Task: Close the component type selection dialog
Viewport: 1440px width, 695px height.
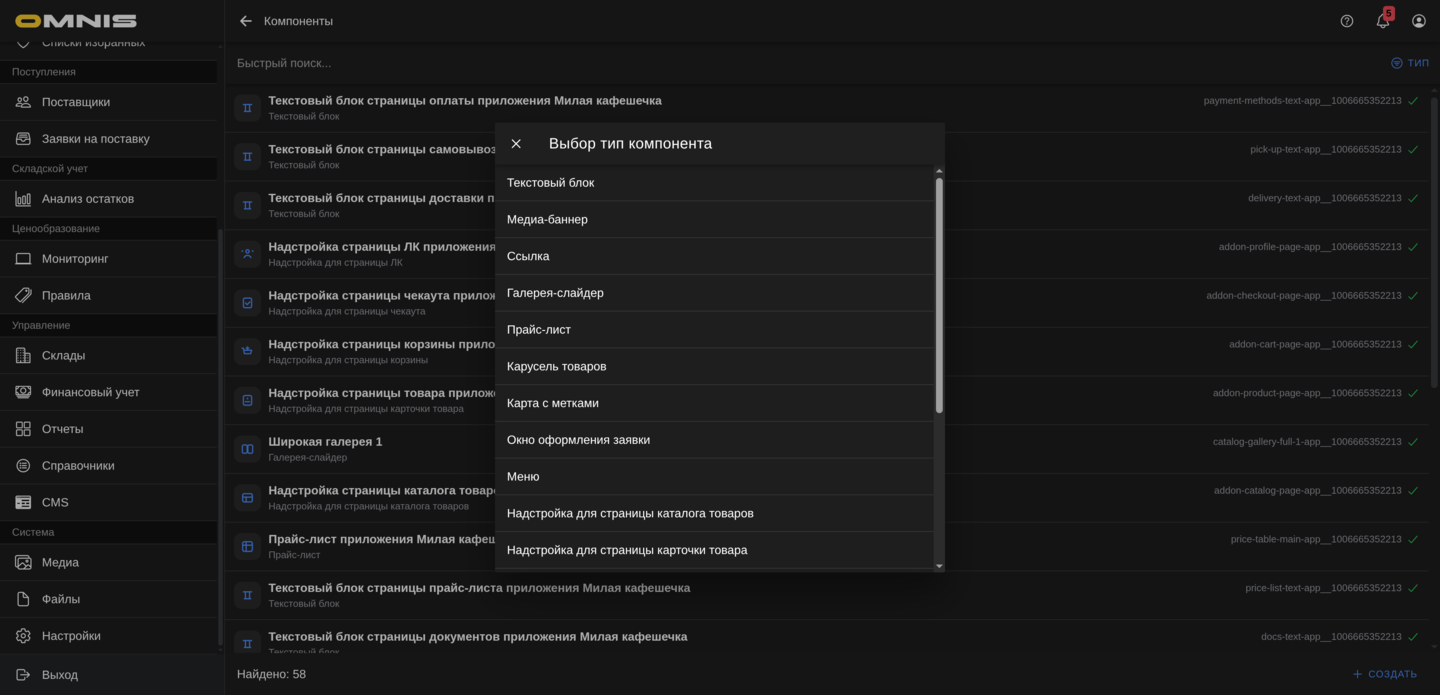Action: [x=516, y=143]
